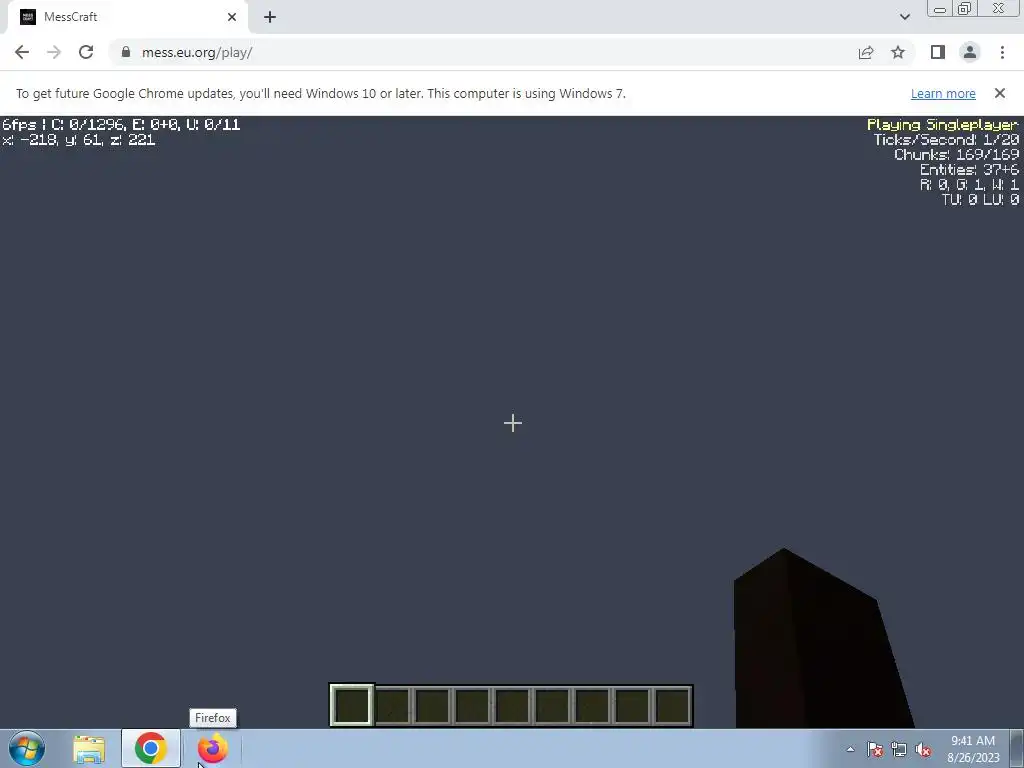
Task: Select the sixth hotbar slot
Action: (x=552, y=705)
